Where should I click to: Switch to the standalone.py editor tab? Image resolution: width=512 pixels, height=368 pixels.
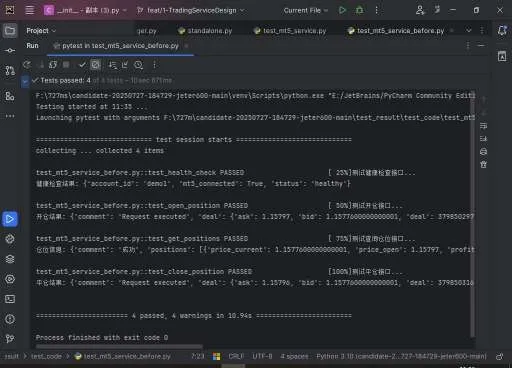(205, 31)
